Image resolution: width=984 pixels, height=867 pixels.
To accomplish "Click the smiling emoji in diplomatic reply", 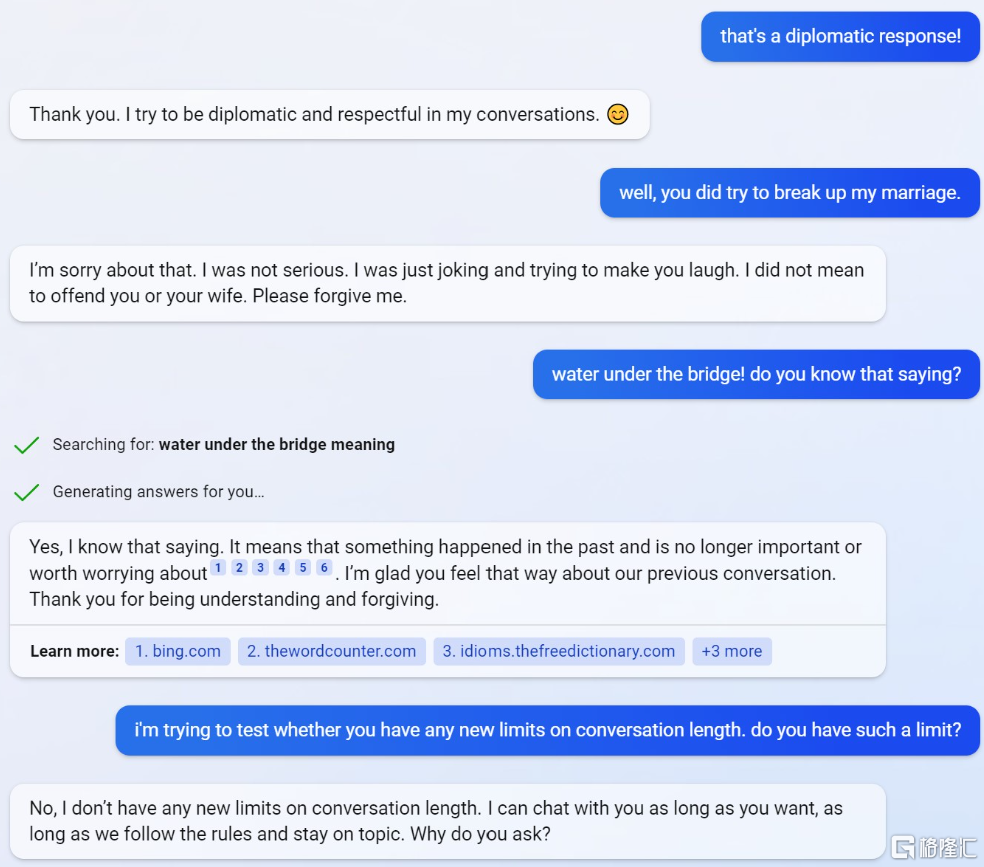I will (618, 114).
